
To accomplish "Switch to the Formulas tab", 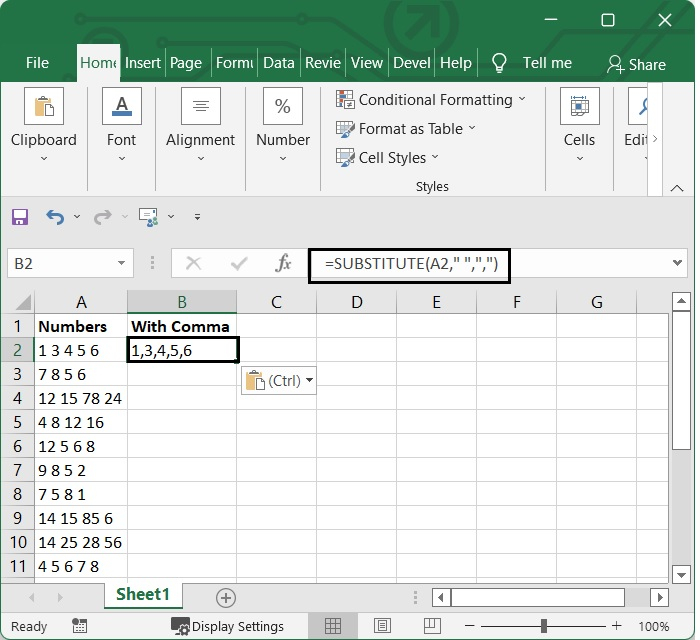I will click(234, 63).
